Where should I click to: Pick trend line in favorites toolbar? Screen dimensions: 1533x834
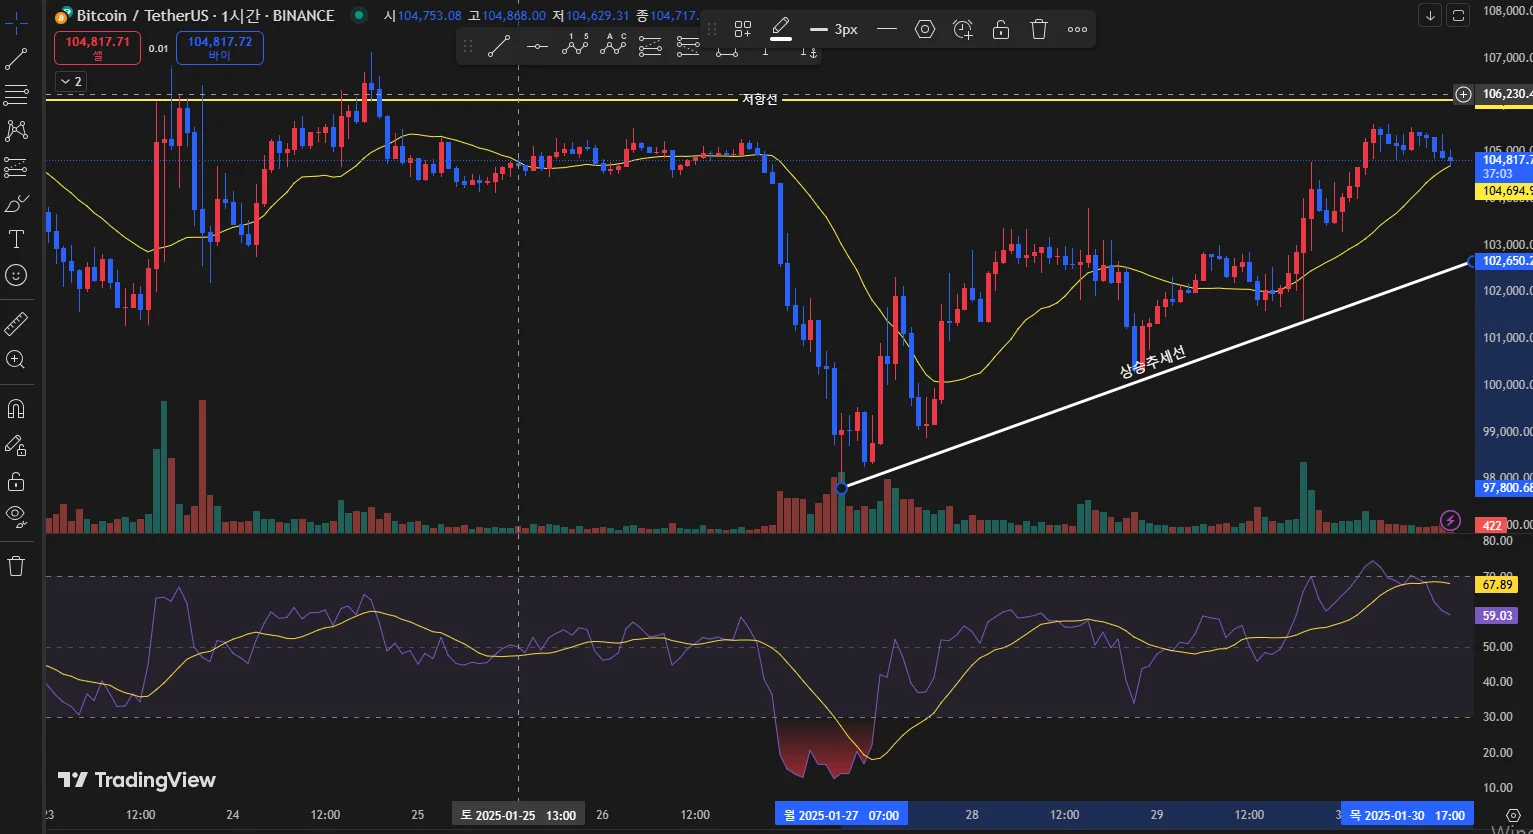pyautogui.click(x=499, y=46)
